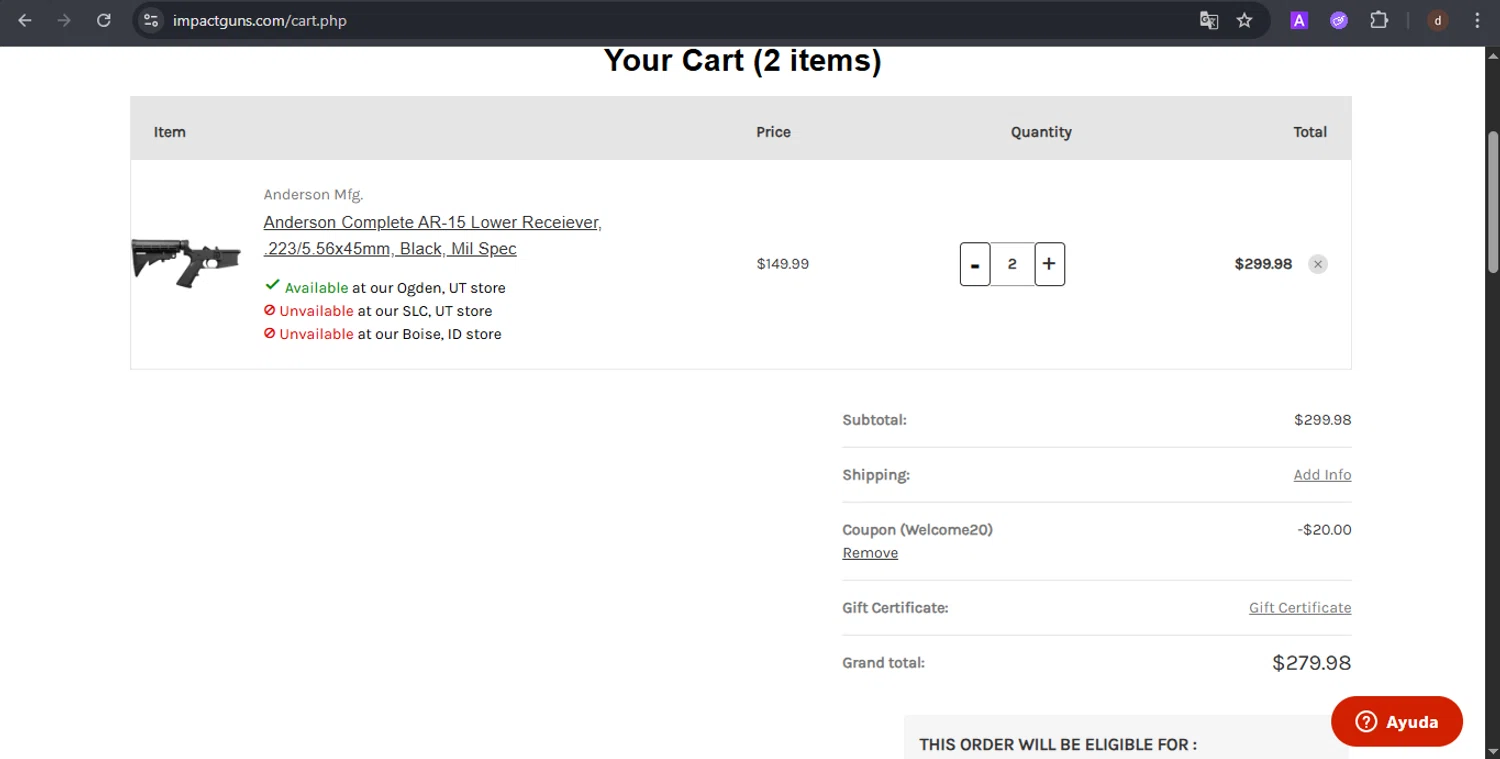Open the Chrome three-dot menu
This screenshot has height=759, width=1500.
point(1477,20)
